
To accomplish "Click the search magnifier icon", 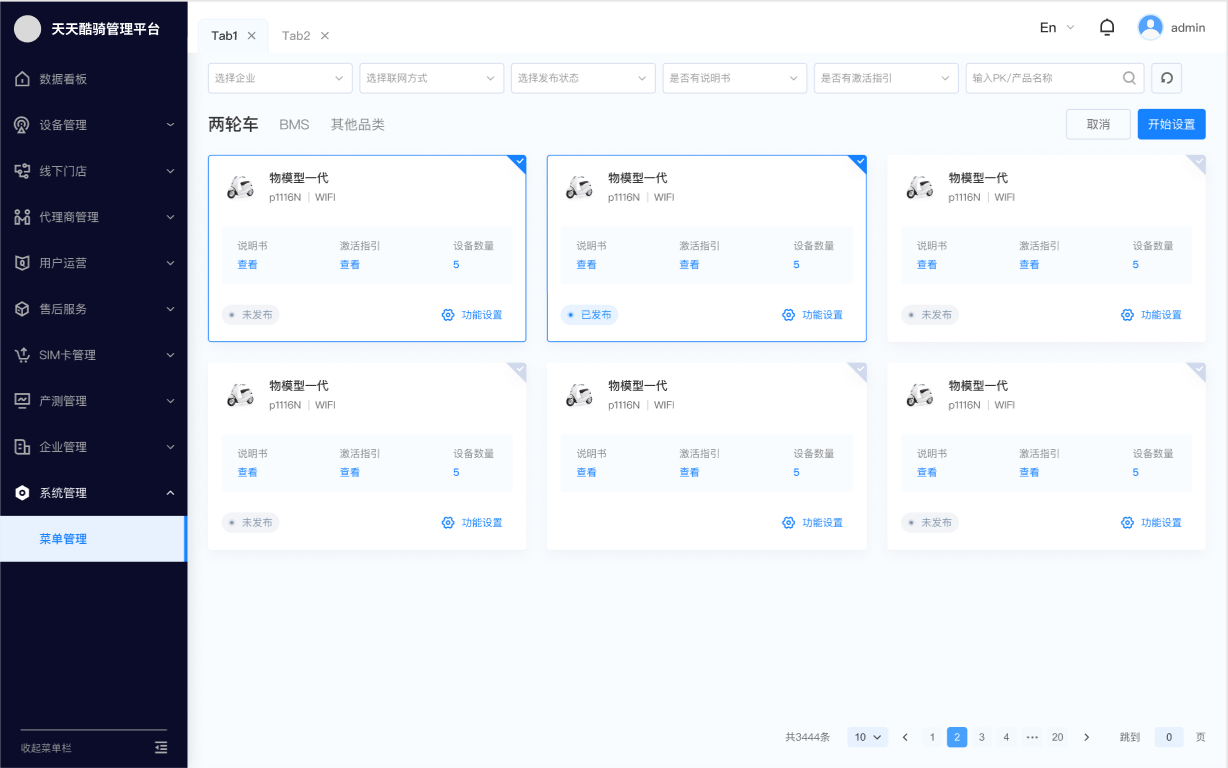I will pos(1129,78).
